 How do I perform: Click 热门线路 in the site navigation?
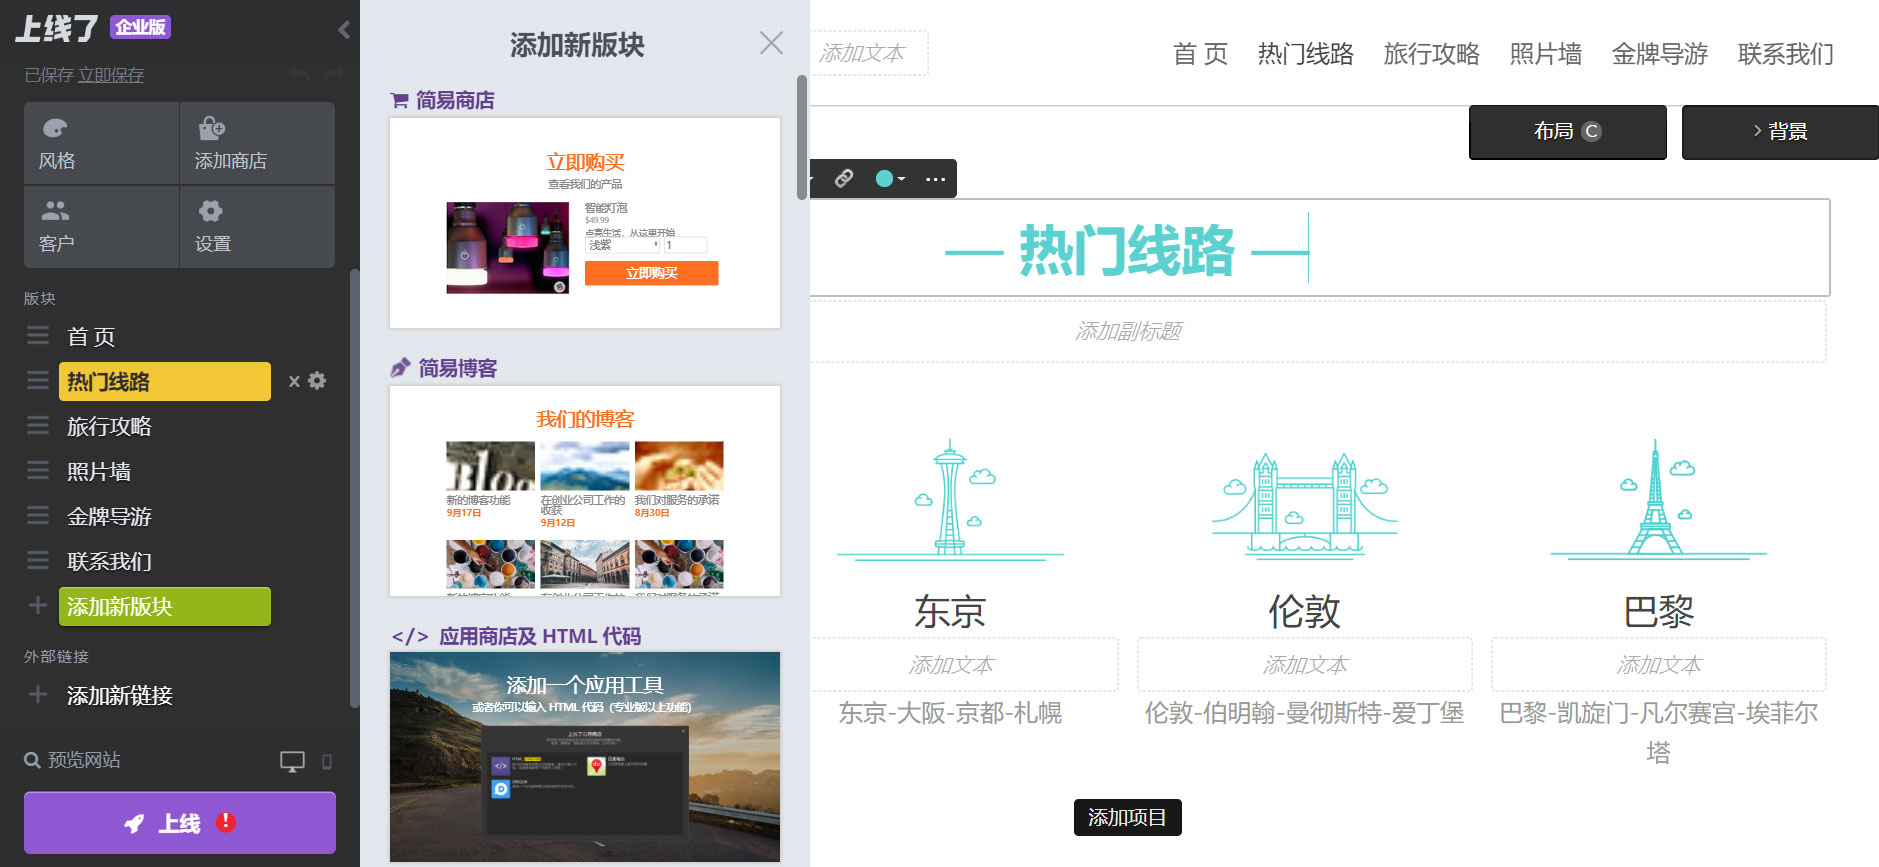(x=1306, y=54)
